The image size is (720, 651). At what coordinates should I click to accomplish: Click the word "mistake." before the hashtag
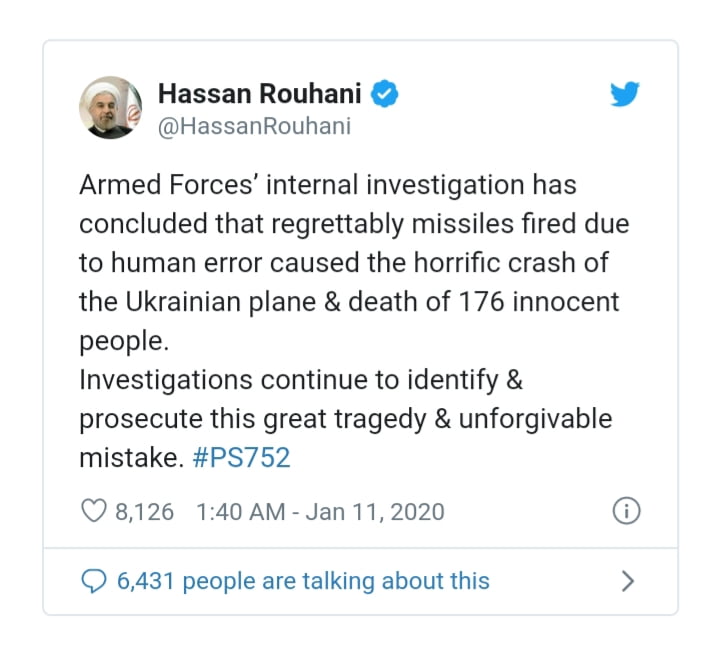131,458
